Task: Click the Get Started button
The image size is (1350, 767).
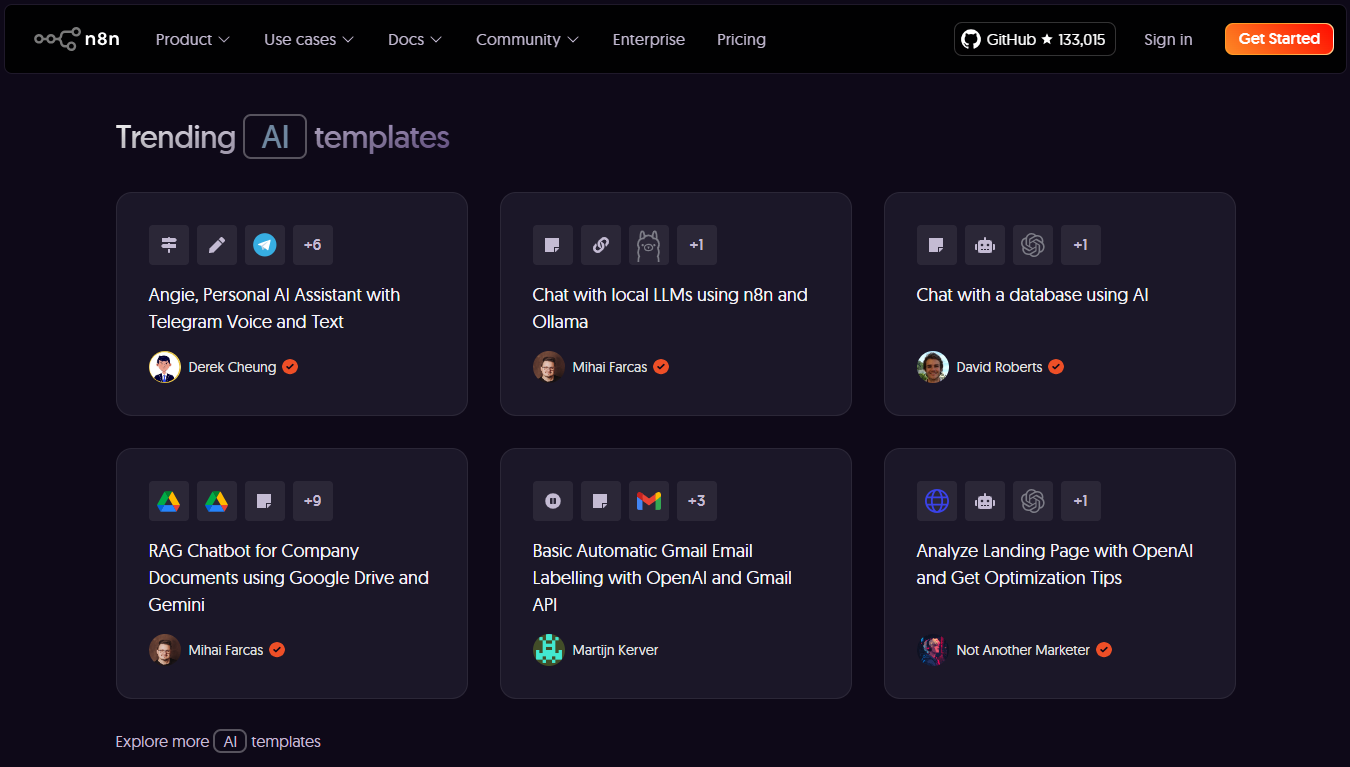Action: 1279,39
